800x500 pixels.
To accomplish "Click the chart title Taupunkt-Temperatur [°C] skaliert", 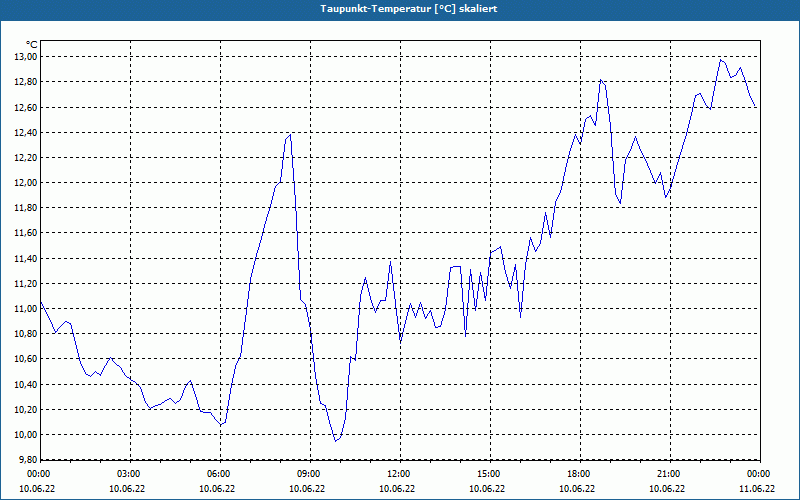I will [x=409, y=9].
